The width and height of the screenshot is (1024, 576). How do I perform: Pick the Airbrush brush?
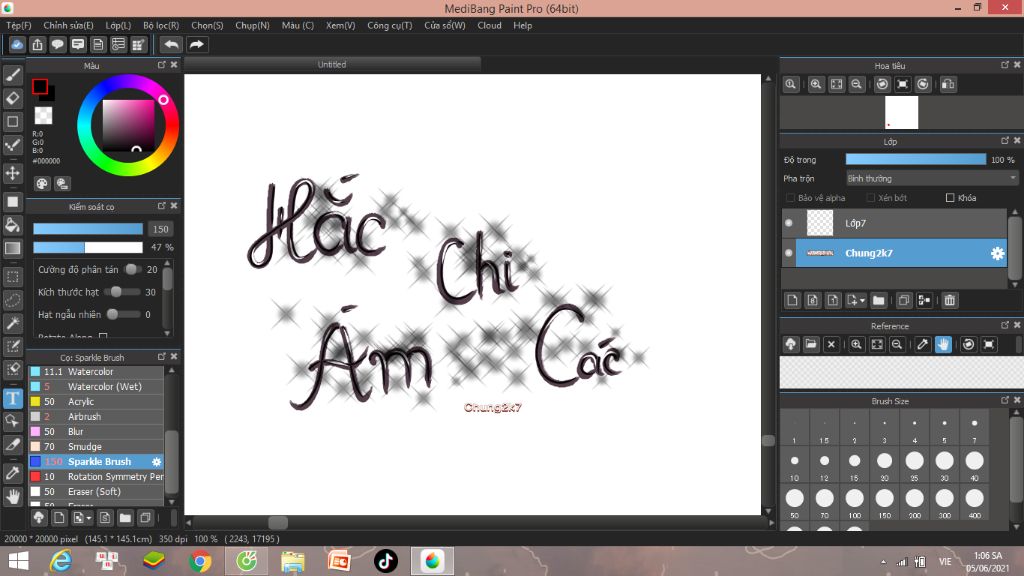[96, 417]
